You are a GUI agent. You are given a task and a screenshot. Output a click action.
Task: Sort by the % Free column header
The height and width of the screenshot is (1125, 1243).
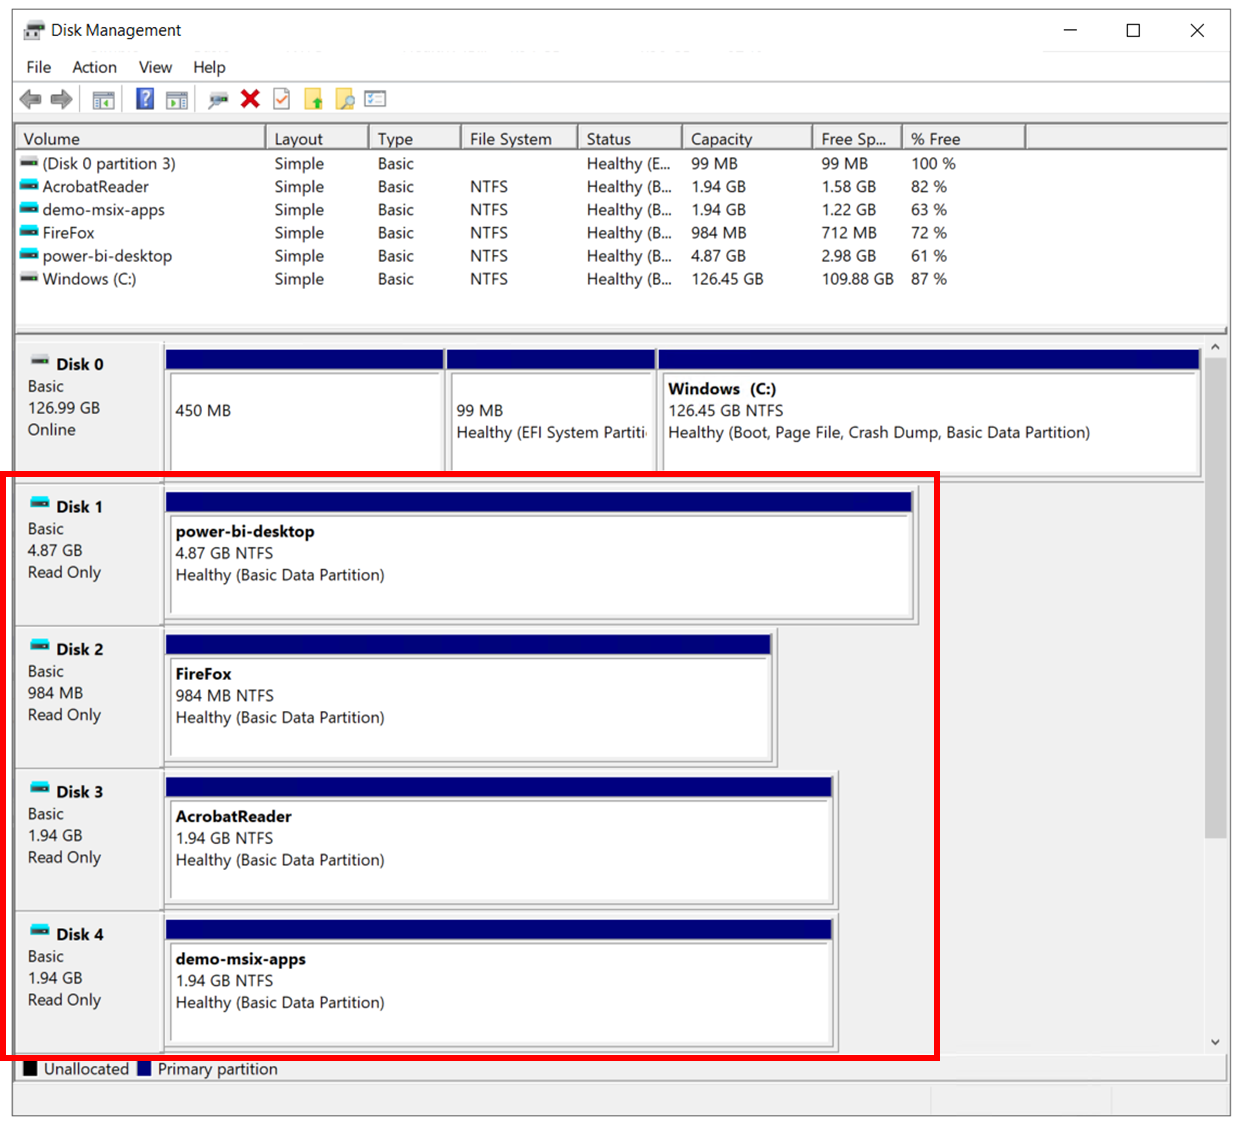click(x=964, y=138)
